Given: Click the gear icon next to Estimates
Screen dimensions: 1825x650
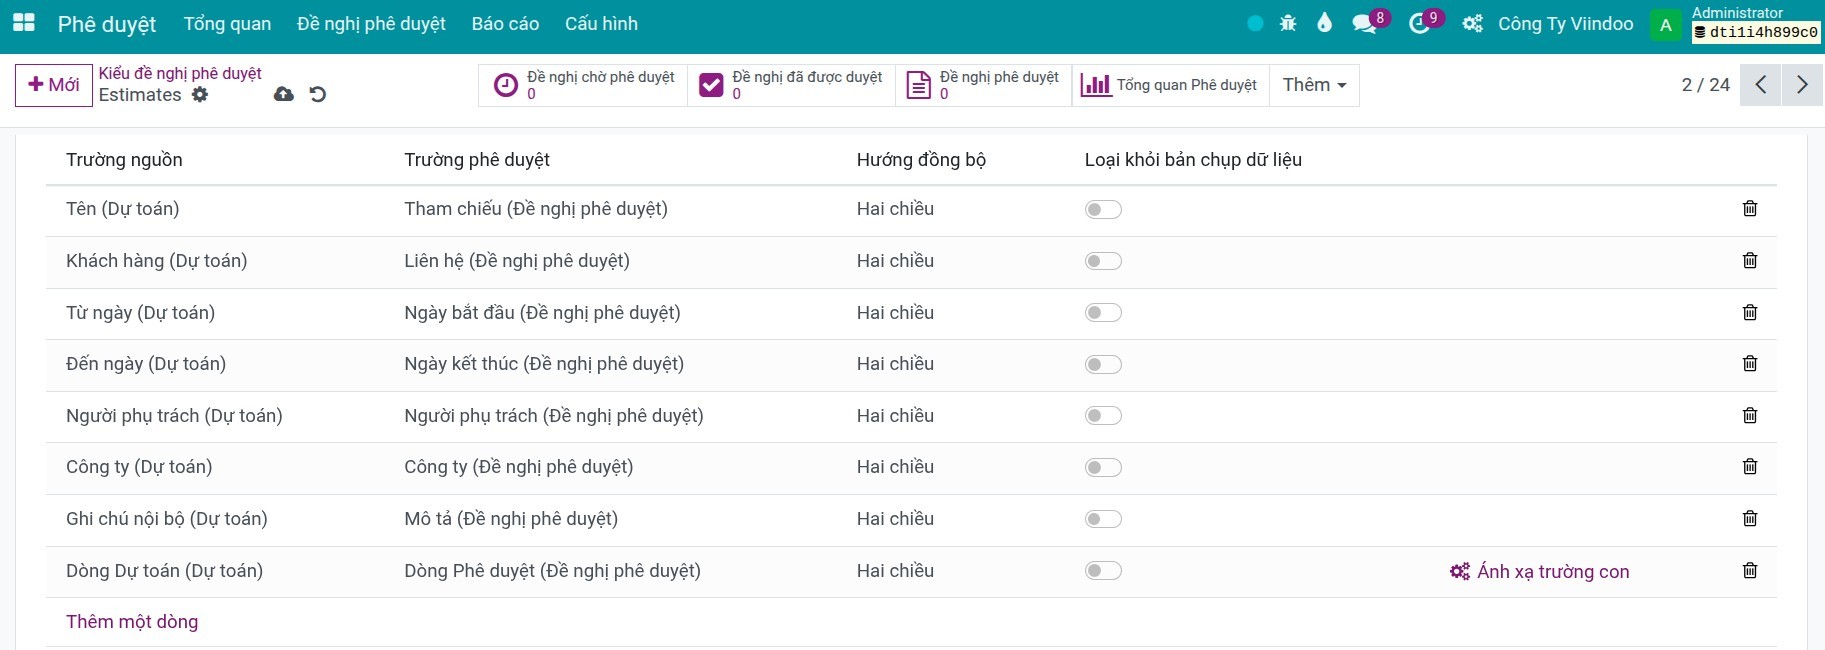Looking at the screenshot, I should pos(200,94).
